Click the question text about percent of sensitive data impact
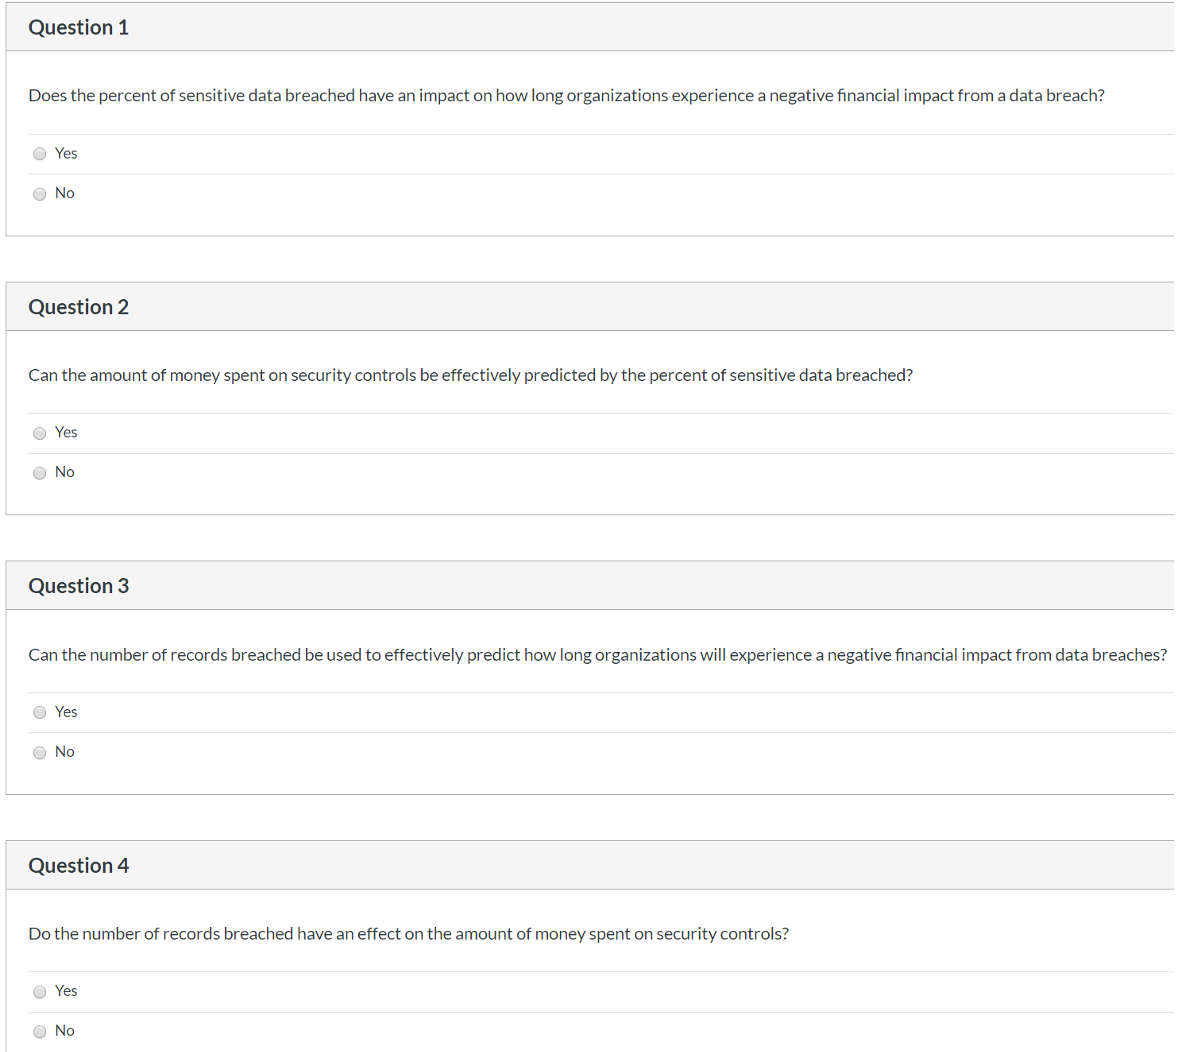Image resolution: width=1178 pixels, height=1052 pixels. pos(566,96)
